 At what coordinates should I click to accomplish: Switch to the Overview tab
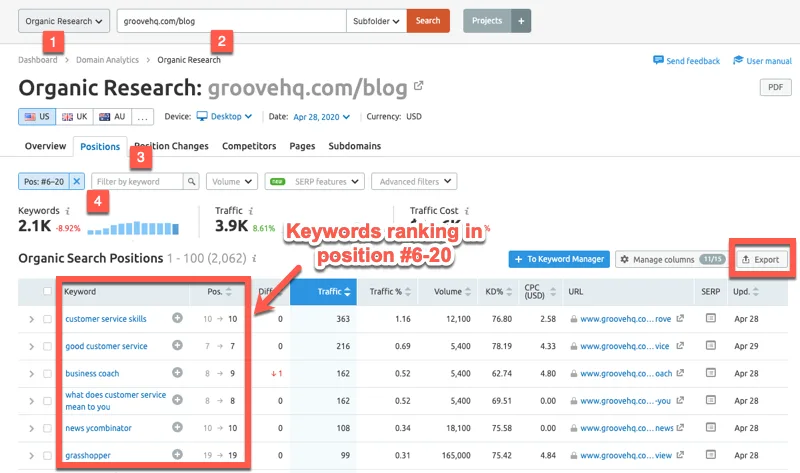pos(45,146)
